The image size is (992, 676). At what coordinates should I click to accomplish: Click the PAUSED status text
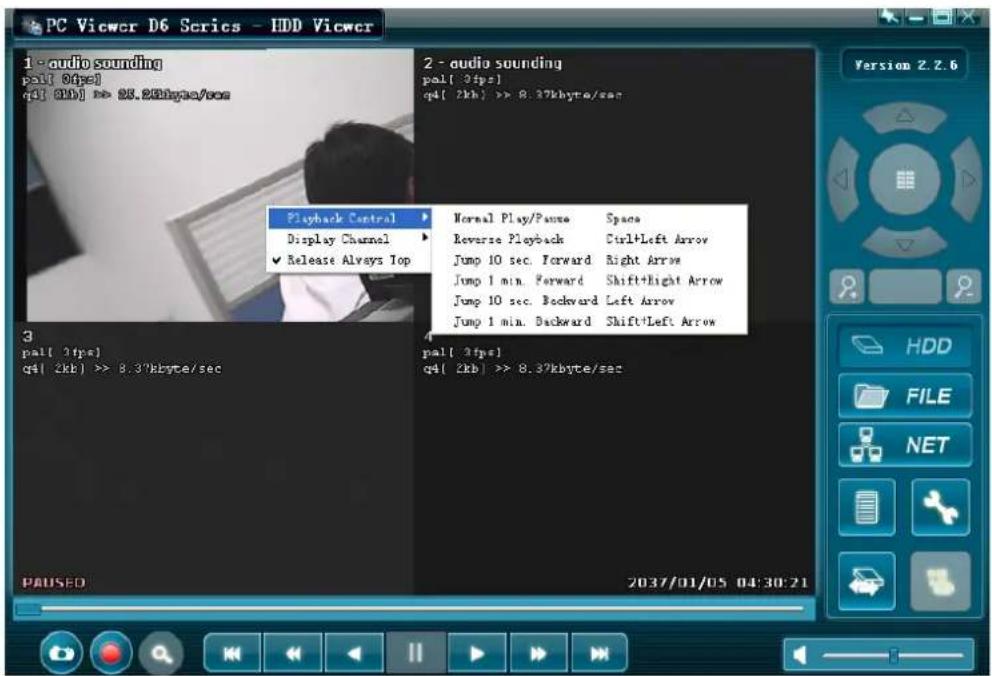pyautogui.click(x=54, y=582)
